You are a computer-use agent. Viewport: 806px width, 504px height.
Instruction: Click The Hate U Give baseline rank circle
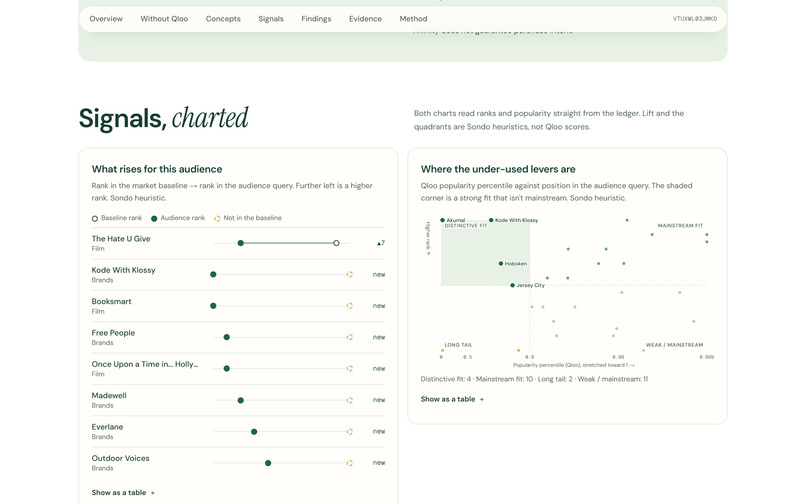coord(336,243)
